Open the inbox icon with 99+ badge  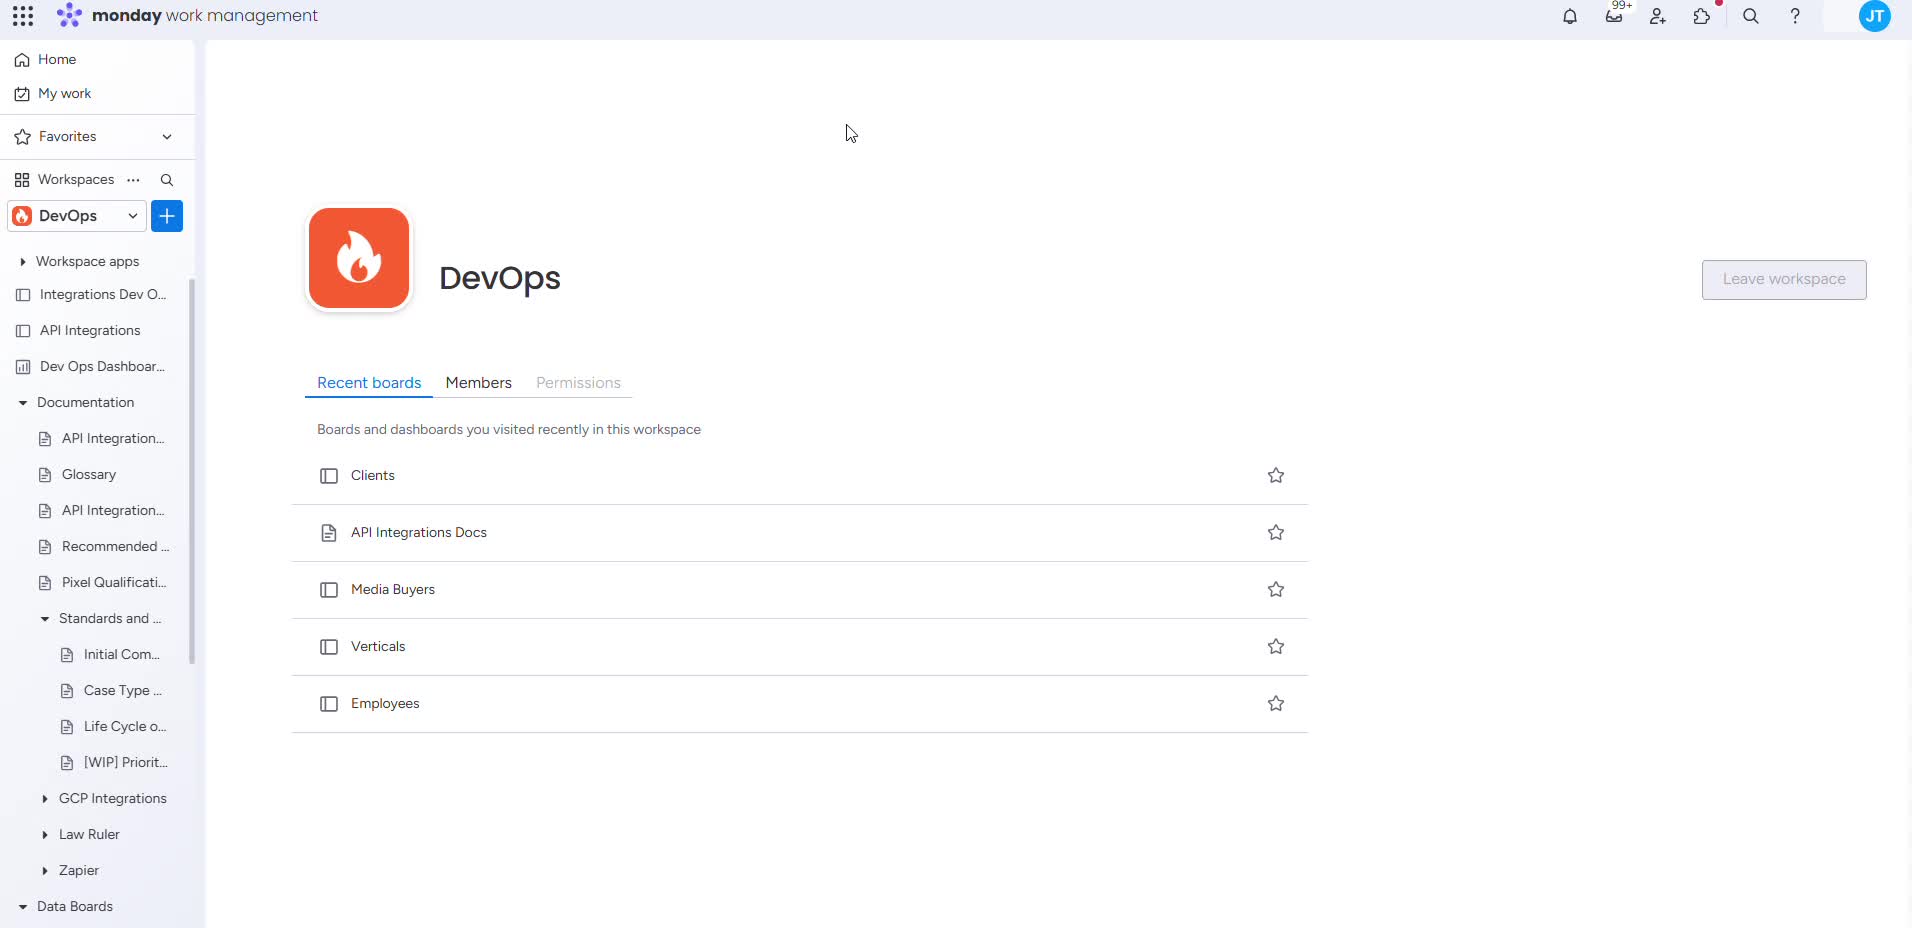click(x=1614, y=16)
